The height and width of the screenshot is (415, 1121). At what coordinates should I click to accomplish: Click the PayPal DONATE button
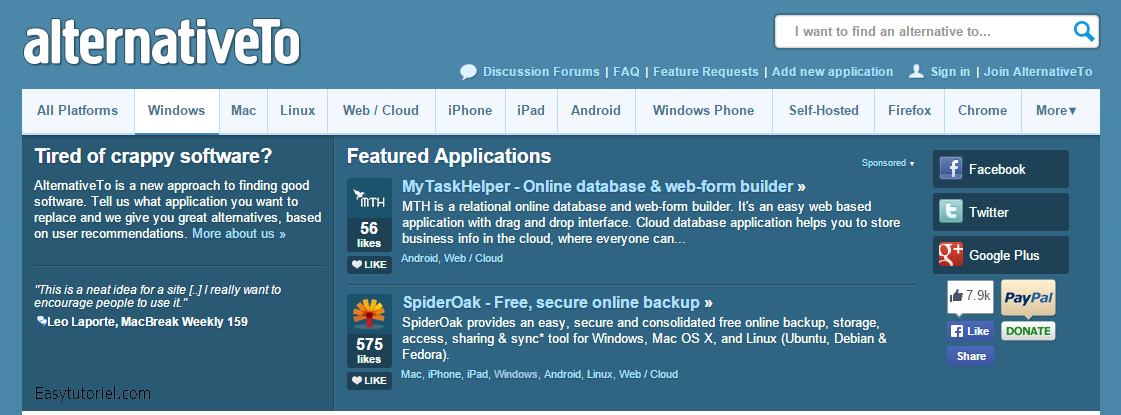(1028, 331)
